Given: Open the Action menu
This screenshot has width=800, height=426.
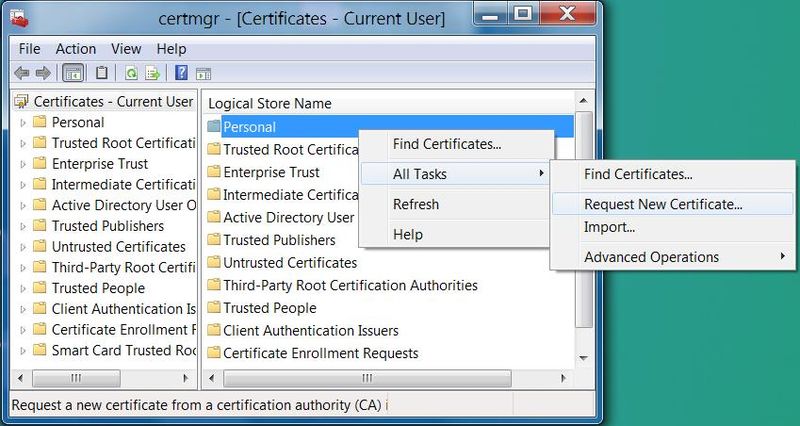Looking at the screenshot, I should tap(76, 49).
